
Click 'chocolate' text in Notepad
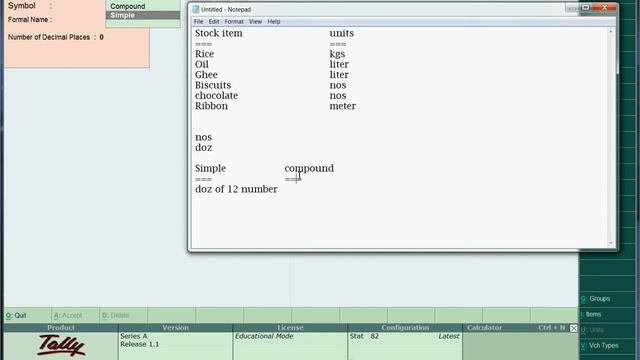[216, 96]
